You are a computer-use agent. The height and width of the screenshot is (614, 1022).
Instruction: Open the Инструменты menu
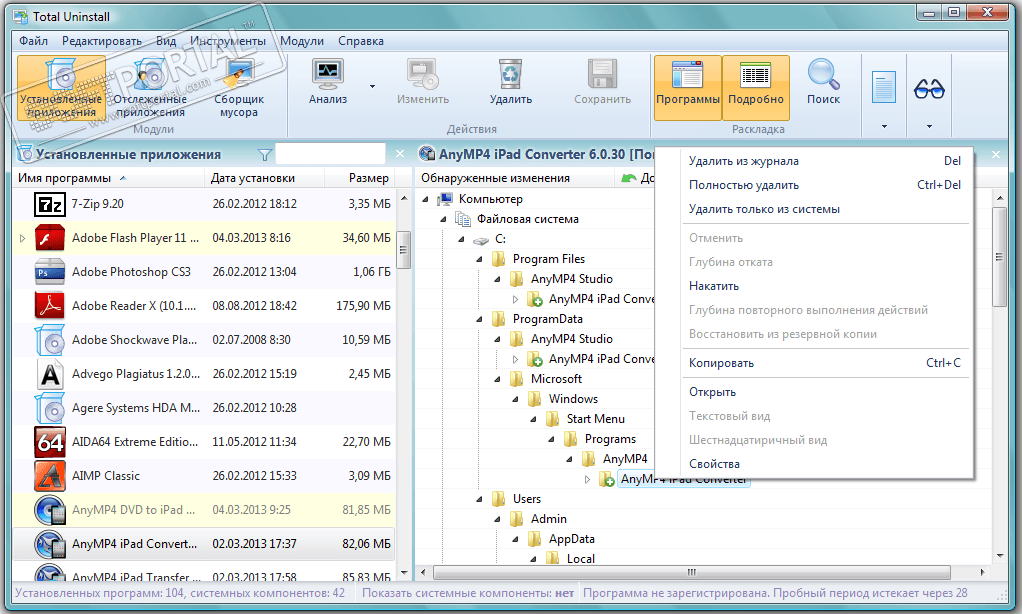point(227,41)
